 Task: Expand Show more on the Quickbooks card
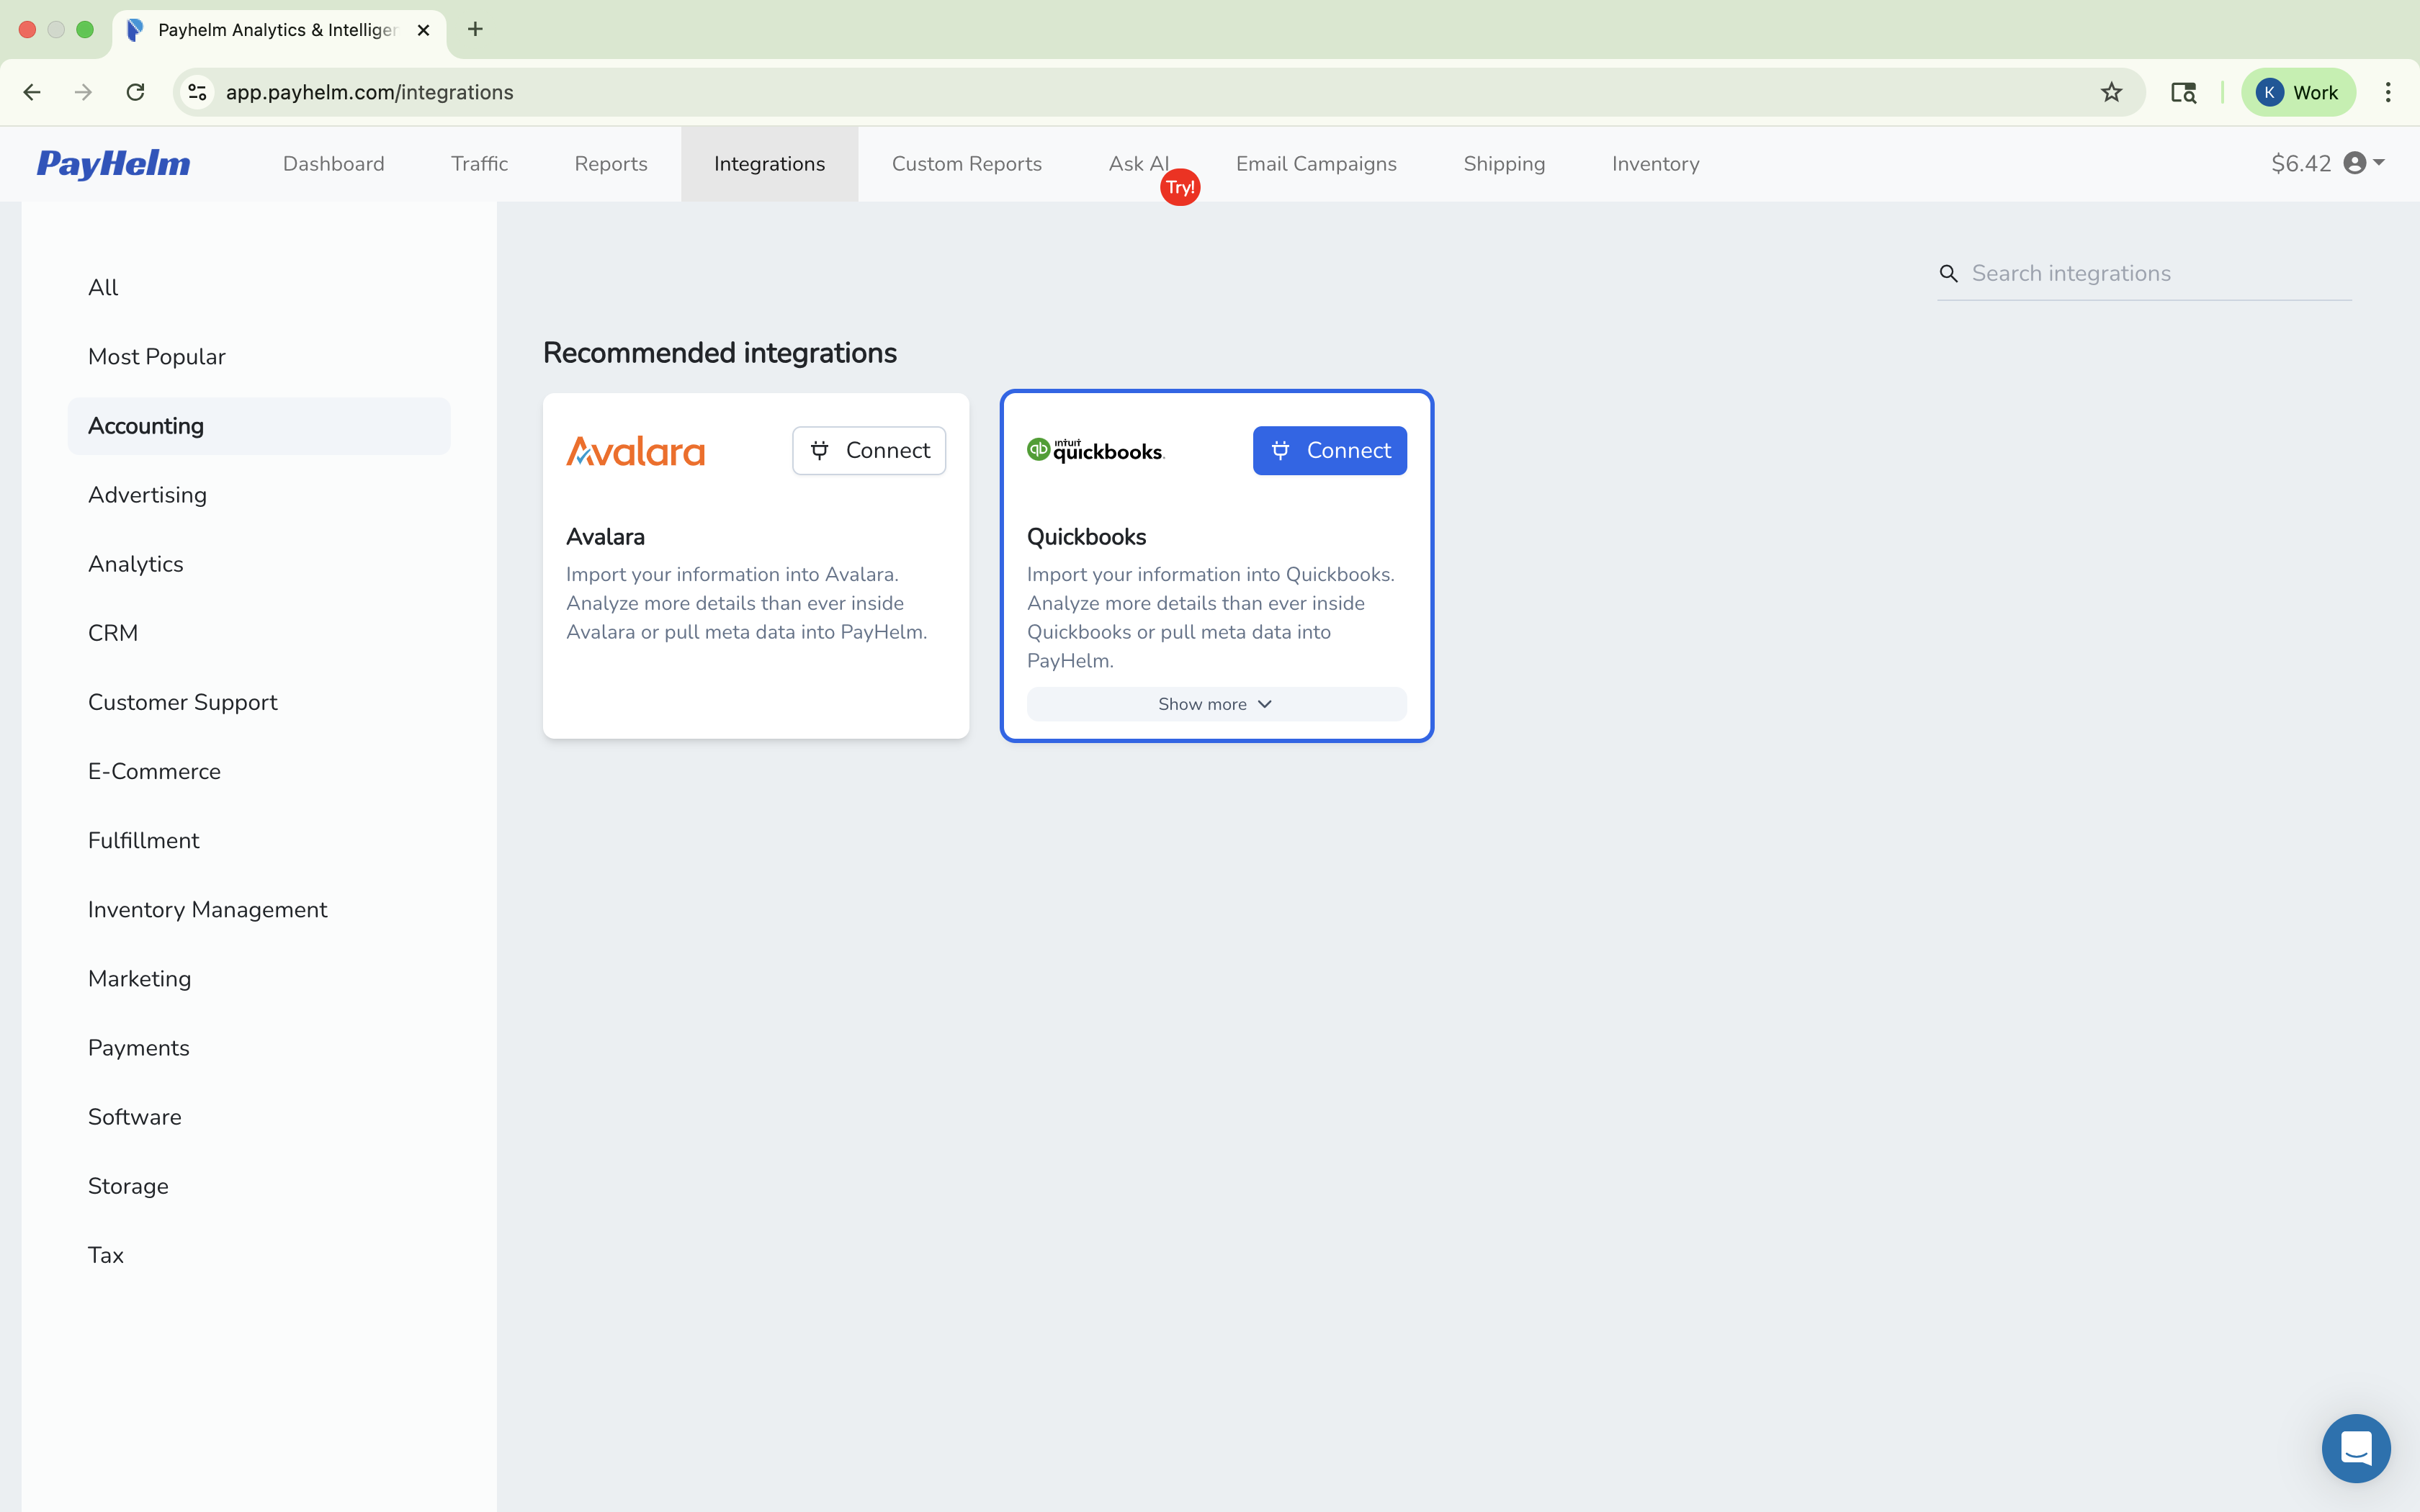[1215, 703]
